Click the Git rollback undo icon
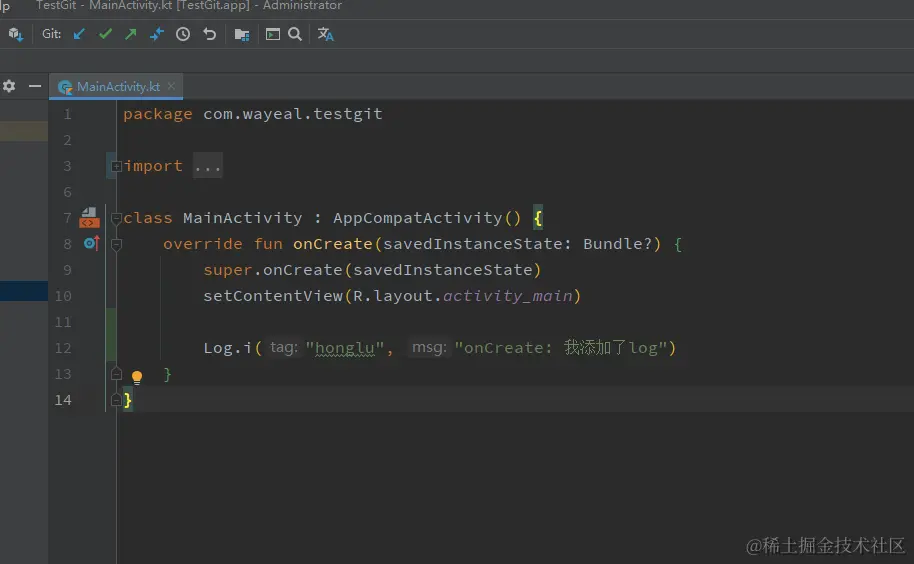Screen dimensions: 914x564 (x=209, y=34)
